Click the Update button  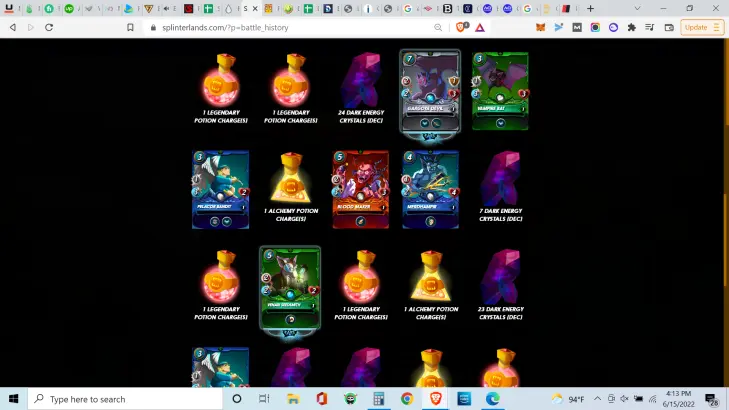(x=702, y=27)
